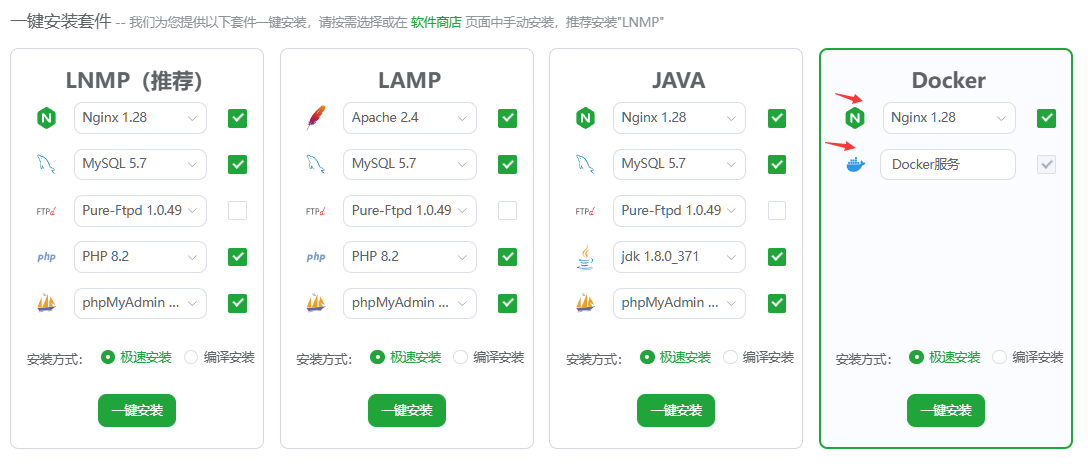Click the MySQL dolphin icon in LAMP

pyautogui.click(x=316, y=164)
